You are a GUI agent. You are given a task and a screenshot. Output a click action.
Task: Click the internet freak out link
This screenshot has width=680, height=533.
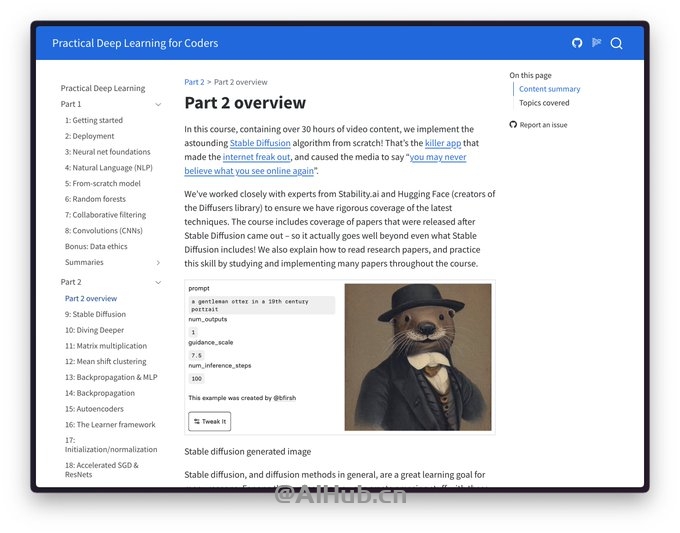257,157
